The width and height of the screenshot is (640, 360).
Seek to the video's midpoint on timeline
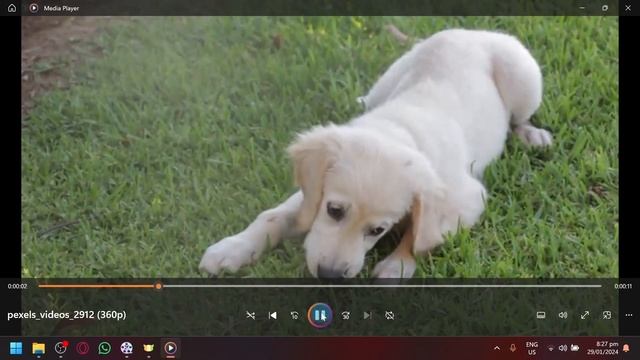click(320, 286)
